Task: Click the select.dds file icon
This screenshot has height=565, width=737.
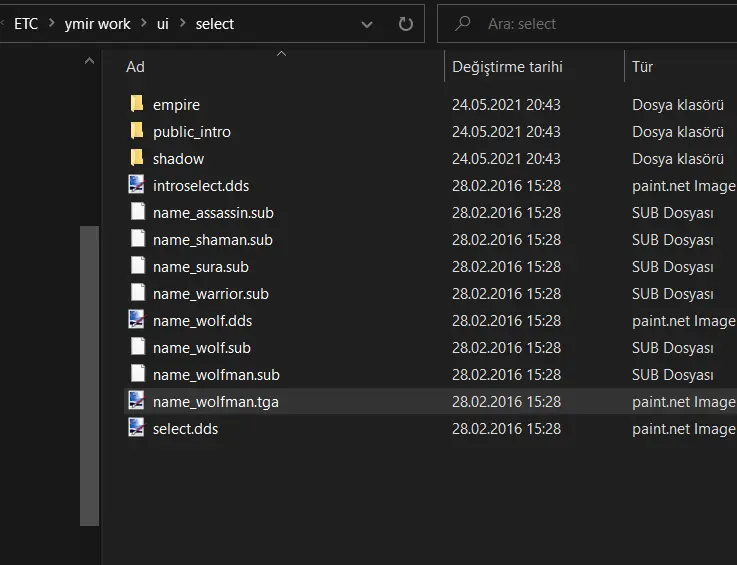Action: (x=137, y=428)
